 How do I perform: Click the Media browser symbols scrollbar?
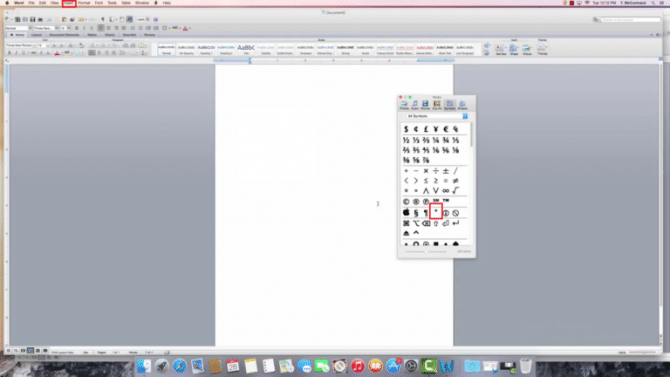point(471,135)
